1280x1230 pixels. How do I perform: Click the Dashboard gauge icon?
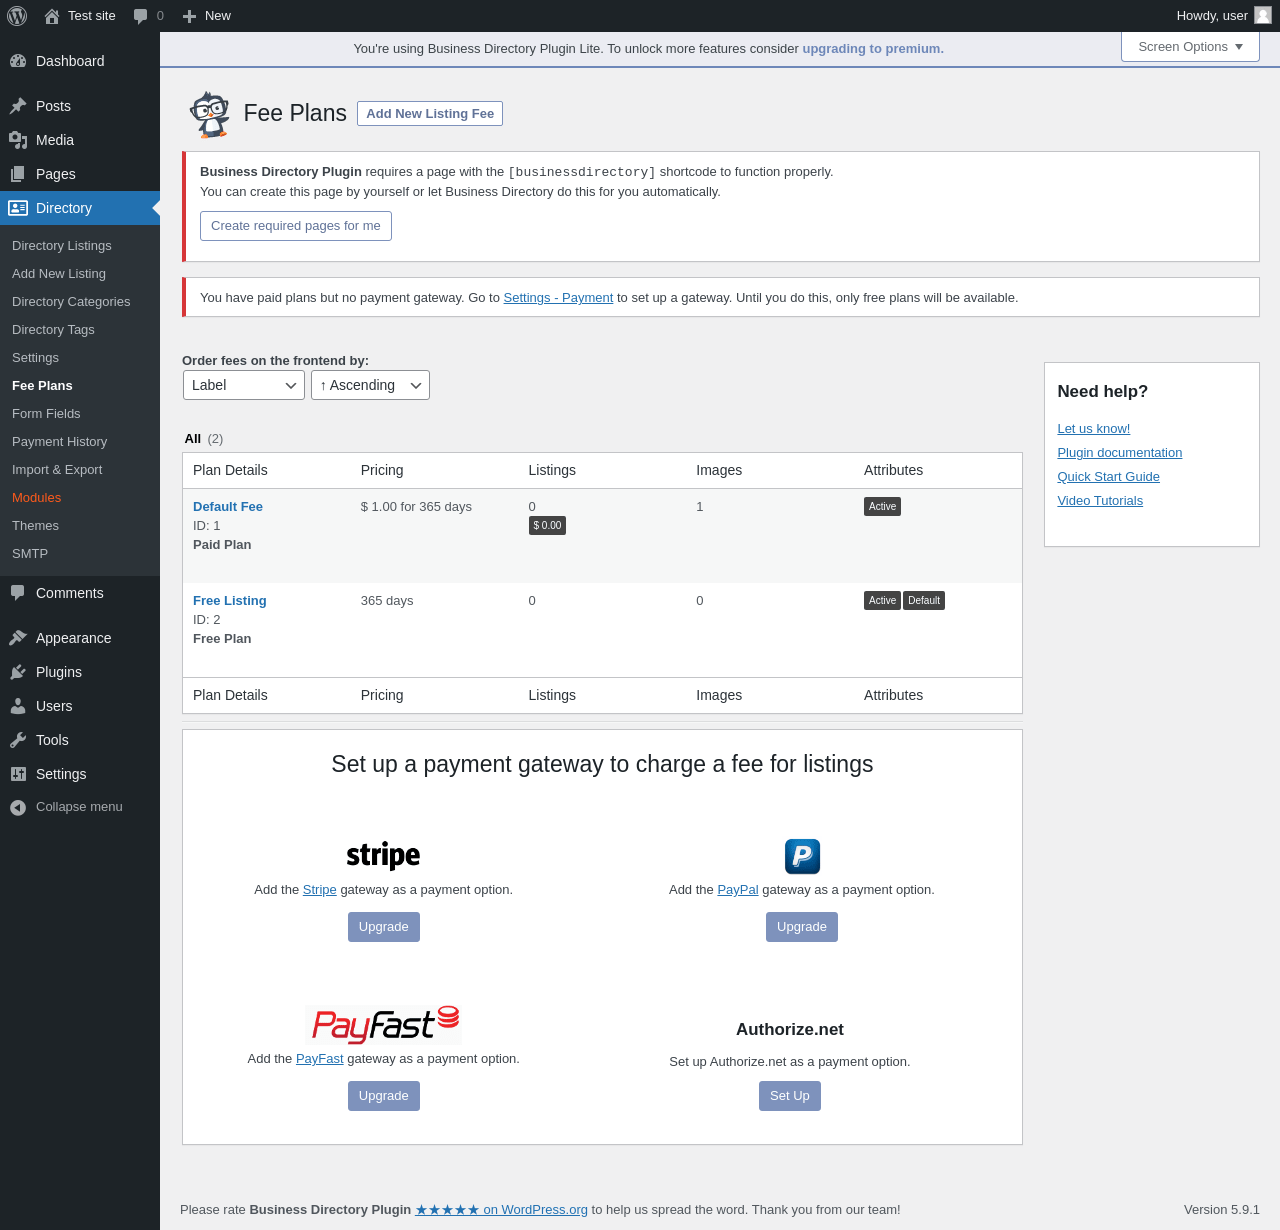[18, 61]
